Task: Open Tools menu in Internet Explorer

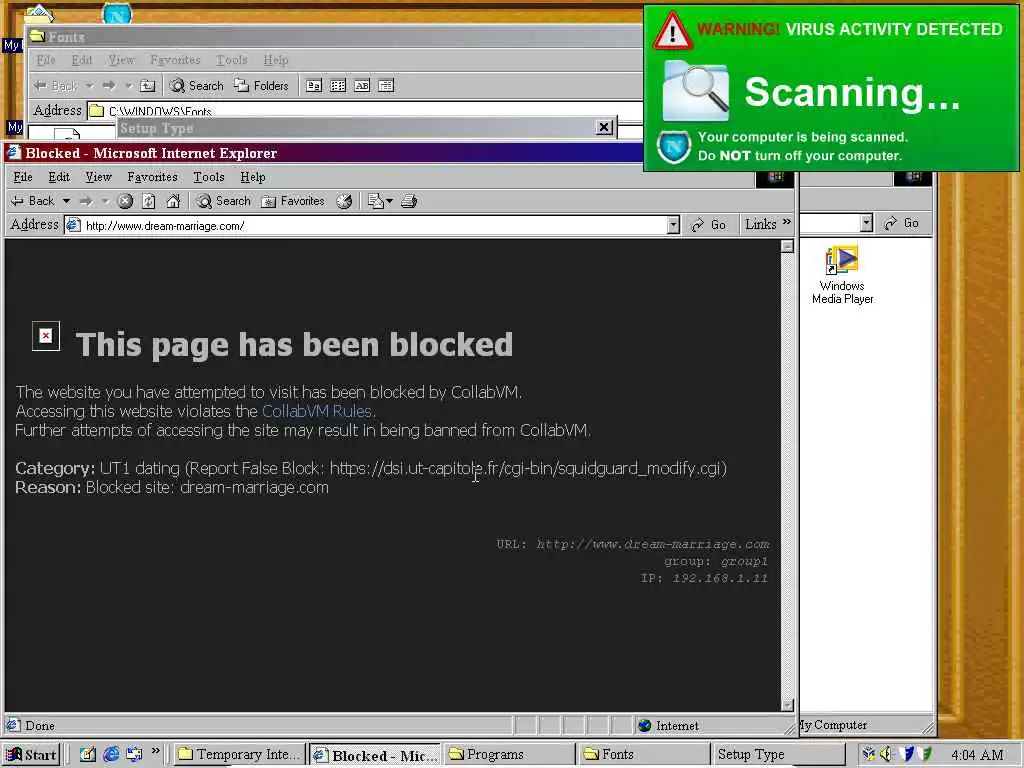Action: (208, 177)
